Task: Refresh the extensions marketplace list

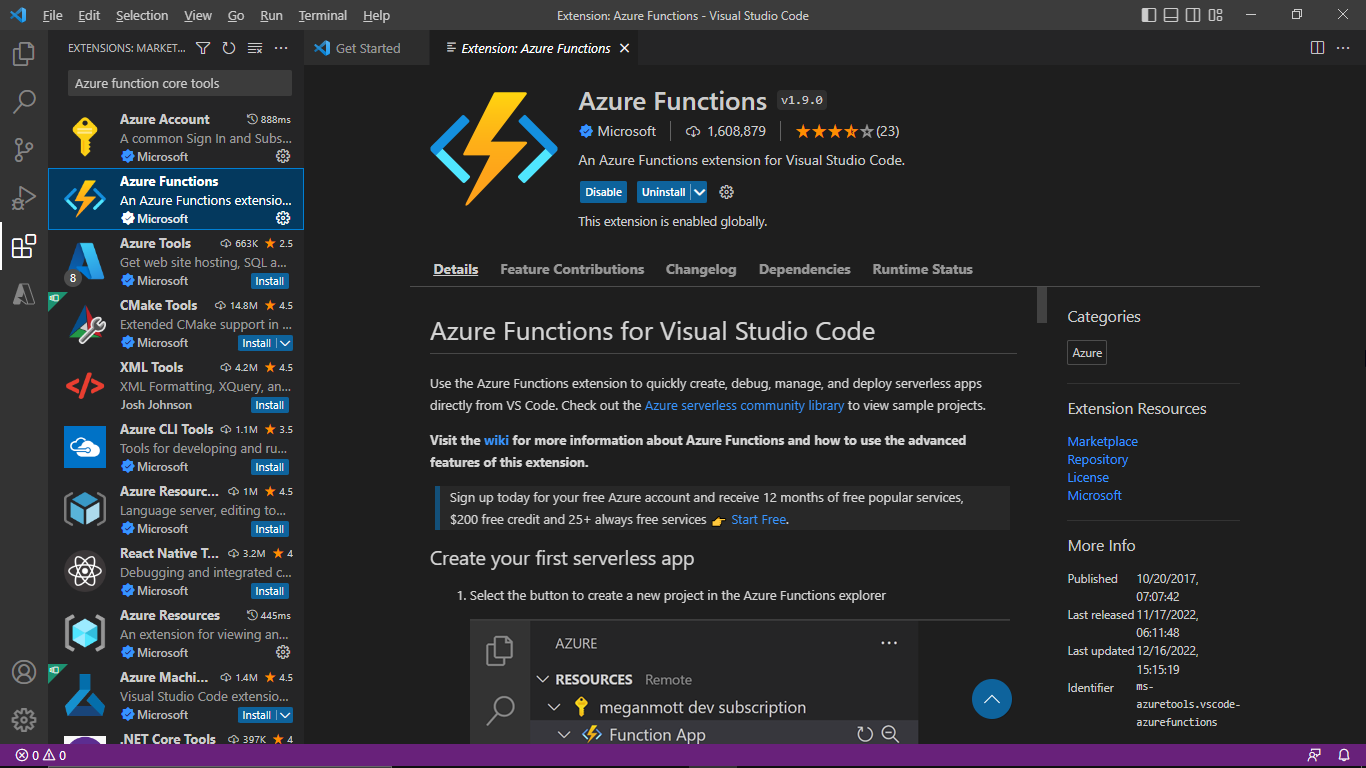Action: [x=228, y=47]
